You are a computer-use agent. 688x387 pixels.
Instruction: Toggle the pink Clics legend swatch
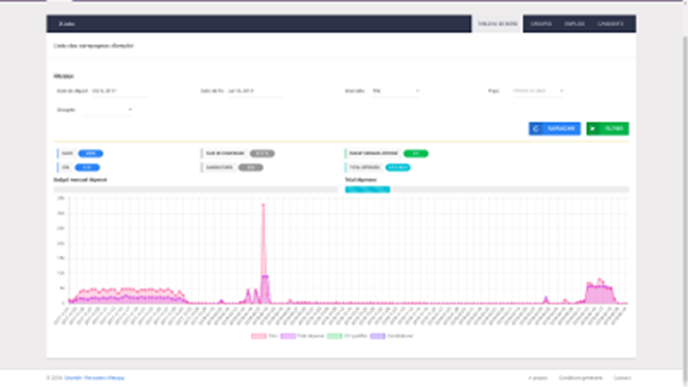pos(258,336)
